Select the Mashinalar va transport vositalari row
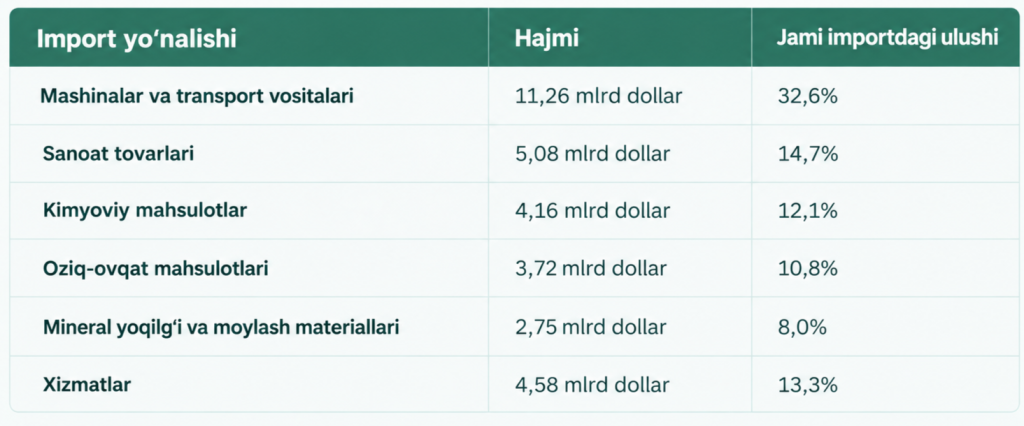1024x426 pixels. 514,97
